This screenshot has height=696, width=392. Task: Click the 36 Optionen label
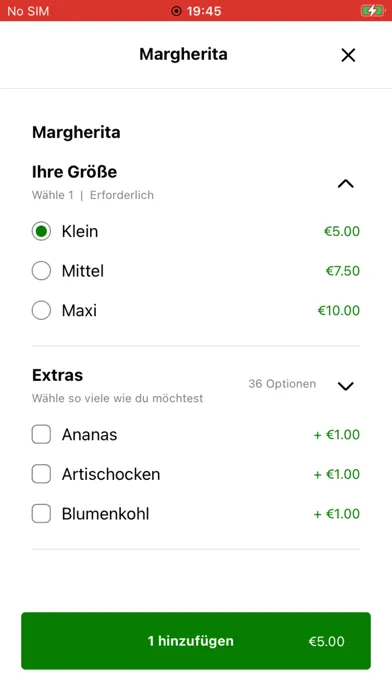(282, 384)
